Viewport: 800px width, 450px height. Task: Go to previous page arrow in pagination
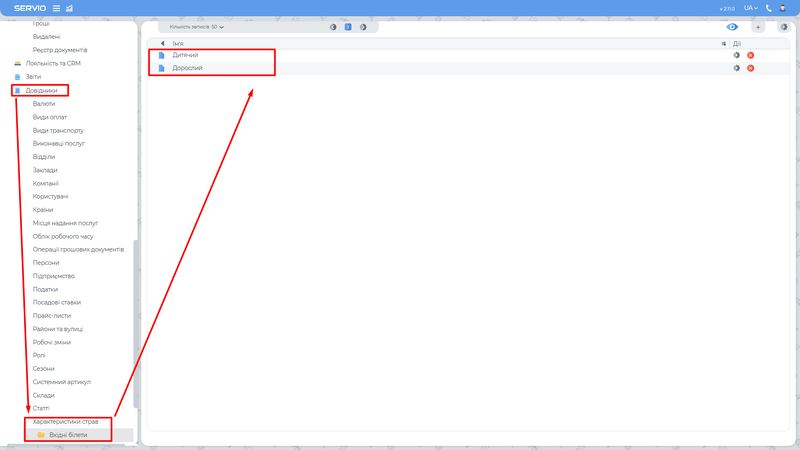[333, 27]
